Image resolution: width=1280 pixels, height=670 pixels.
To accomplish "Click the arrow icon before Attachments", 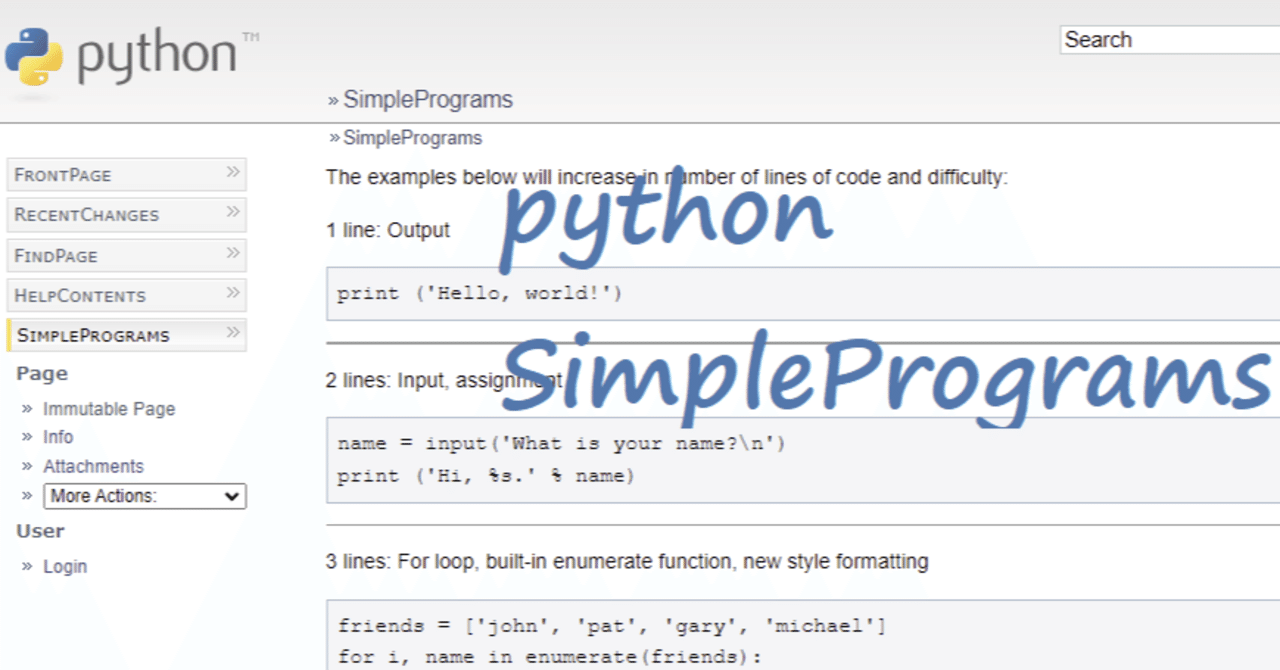I will pos(27,466).
